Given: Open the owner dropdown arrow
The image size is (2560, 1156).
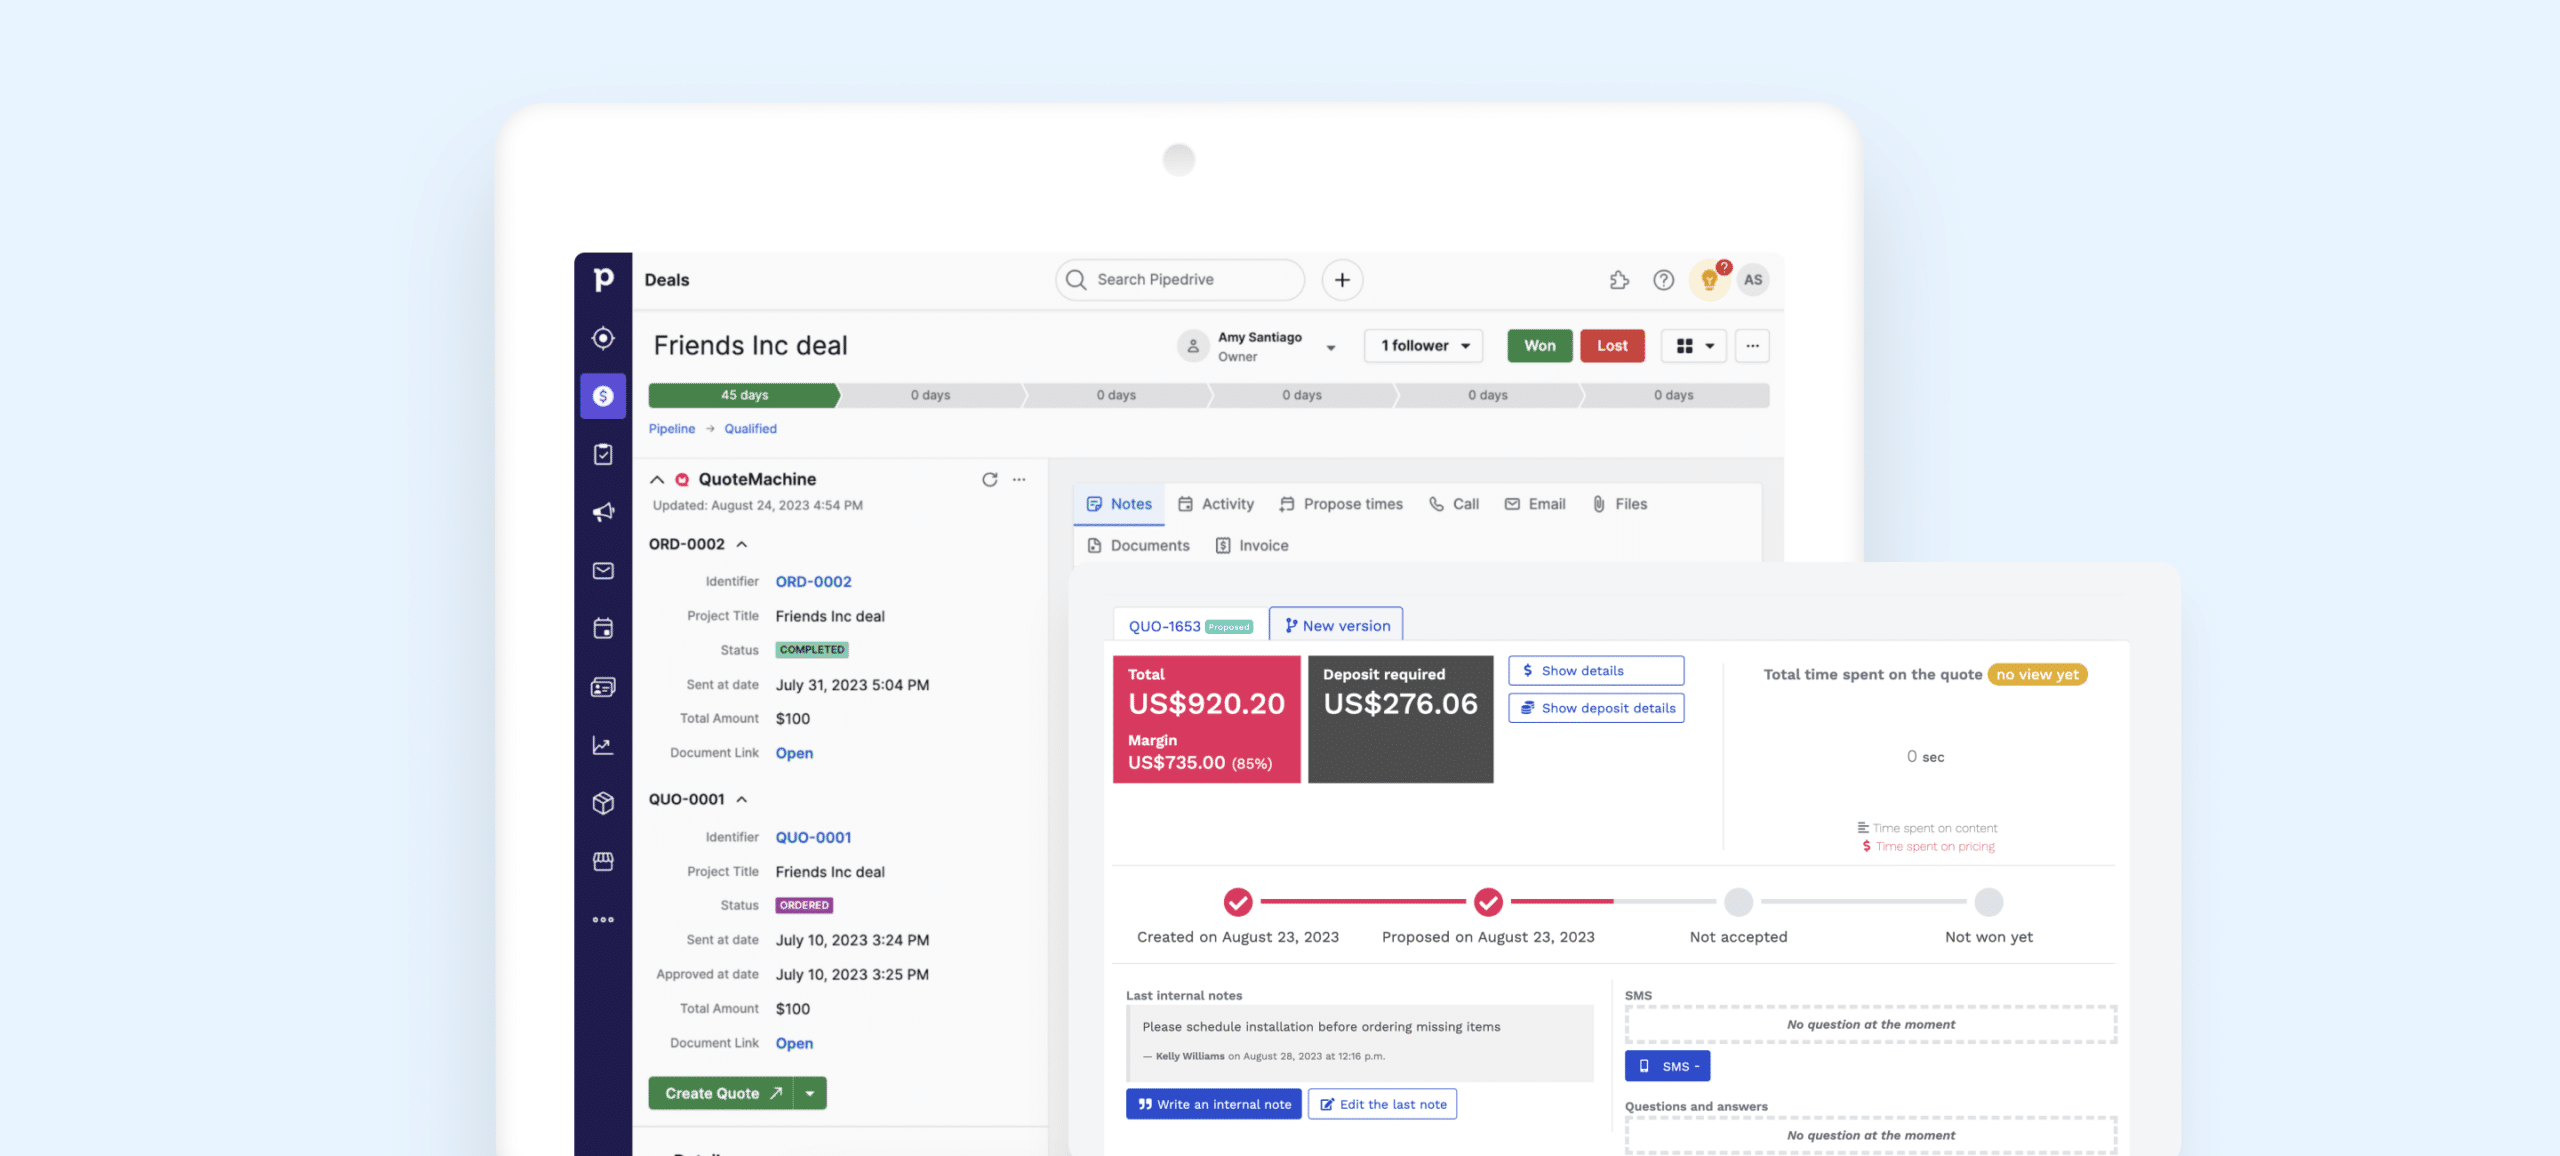Looking at the screenshot, I should pyautogui.click(x=1331, y=348).
